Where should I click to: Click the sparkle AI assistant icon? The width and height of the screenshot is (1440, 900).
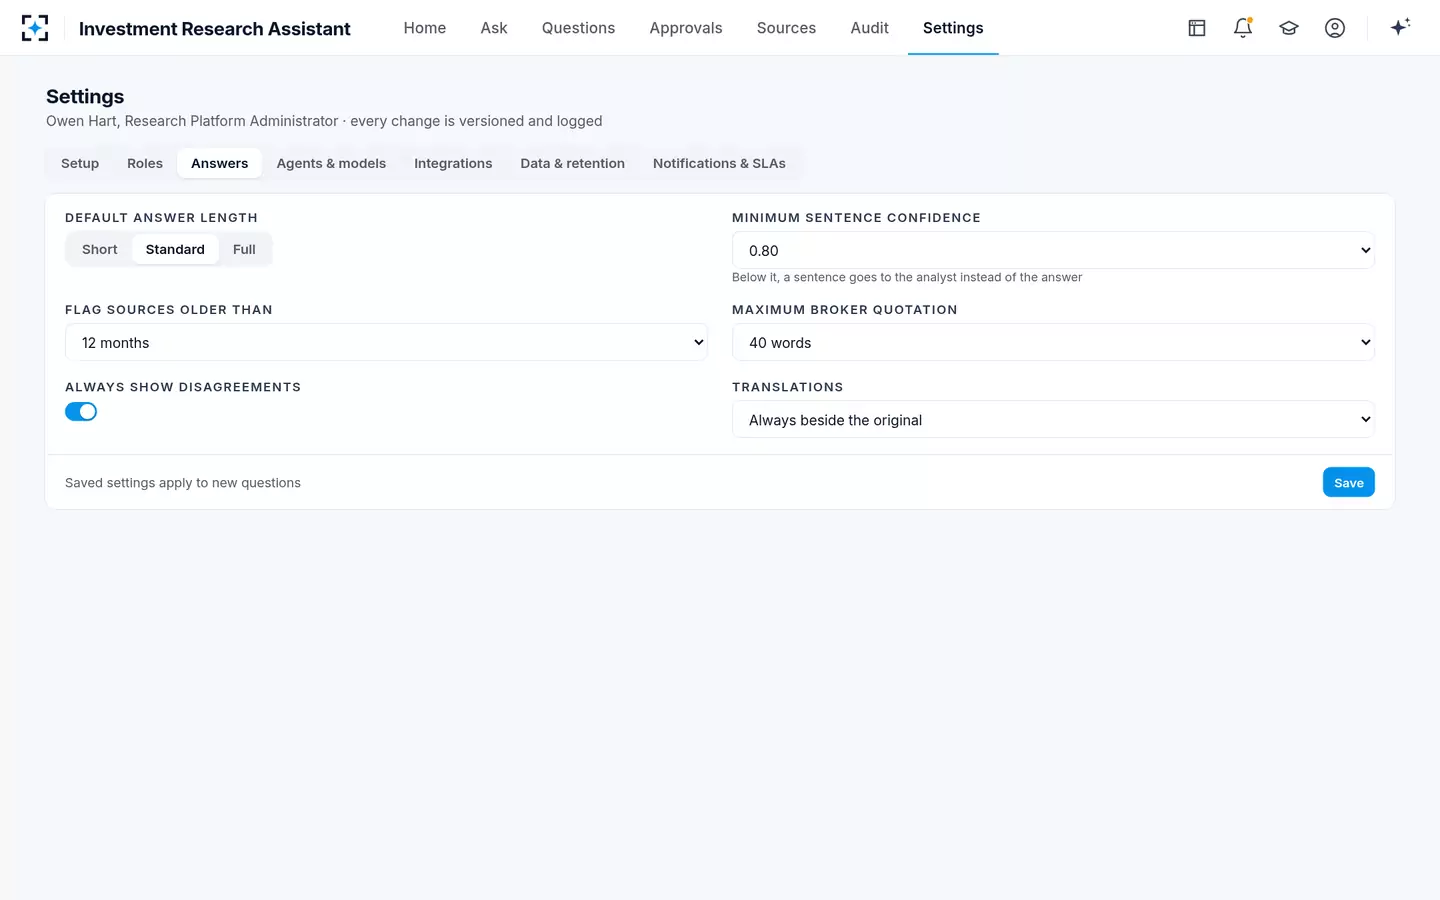[1400, 27]
